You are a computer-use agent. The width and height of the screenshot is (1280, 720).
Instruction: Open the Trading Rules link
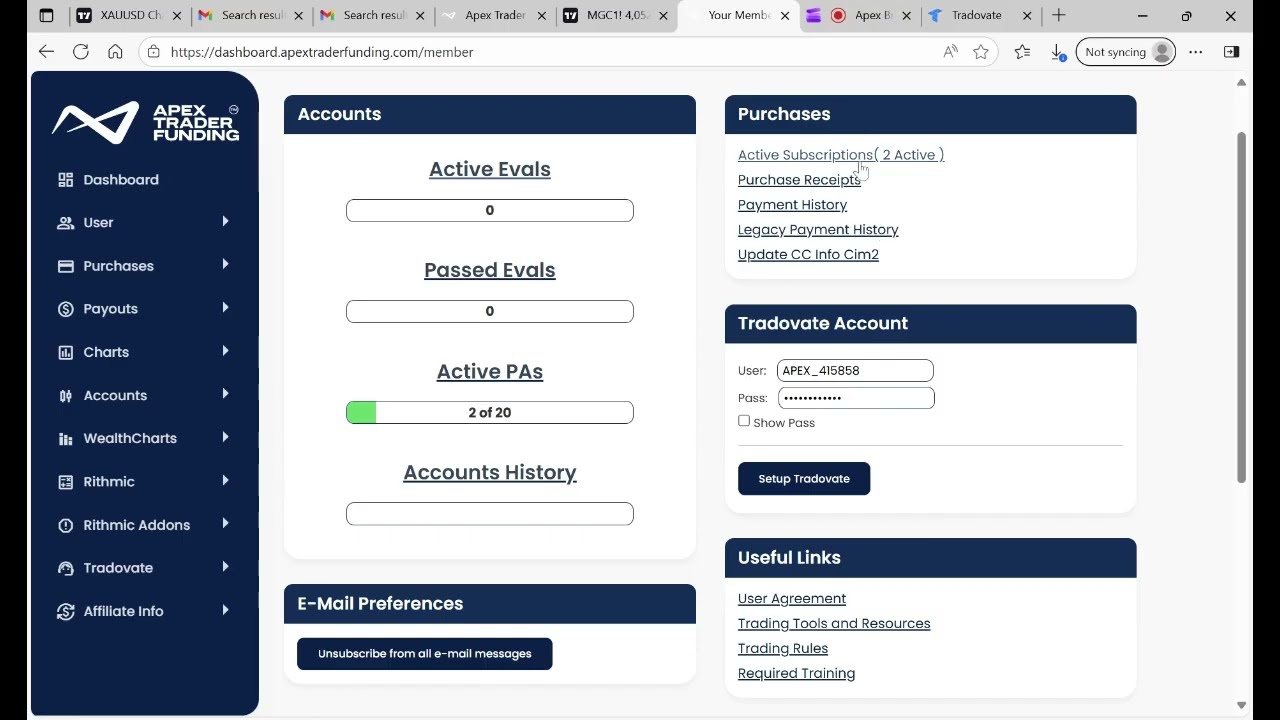coord(783,649)
